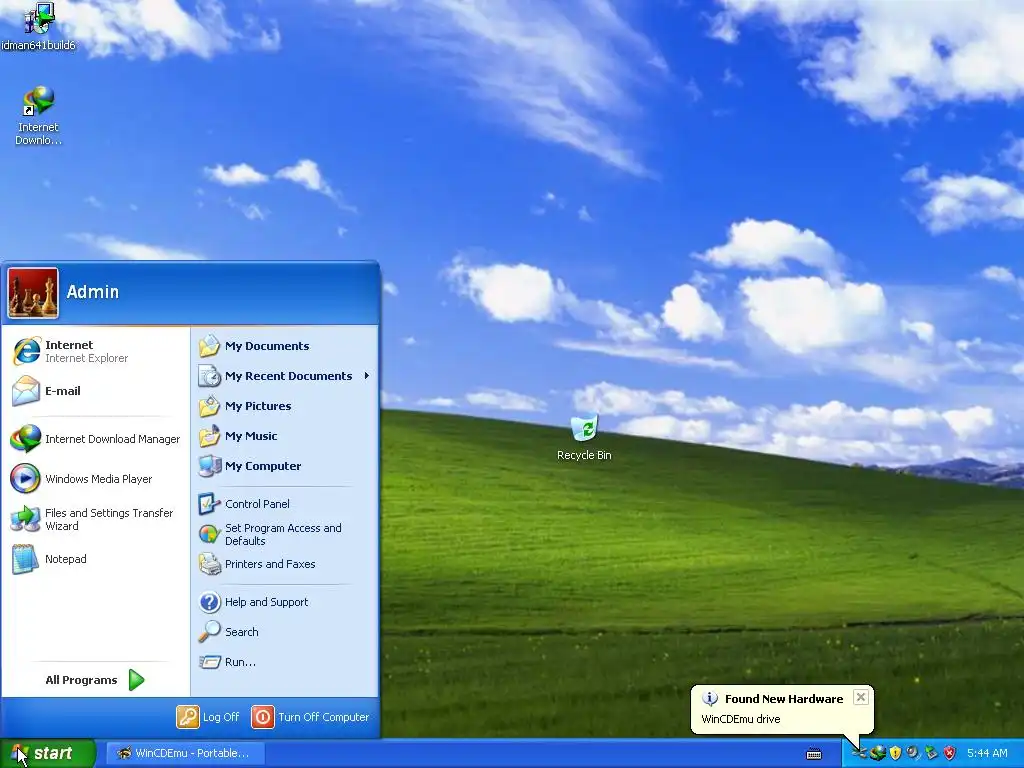Open Control Panel

284,504
